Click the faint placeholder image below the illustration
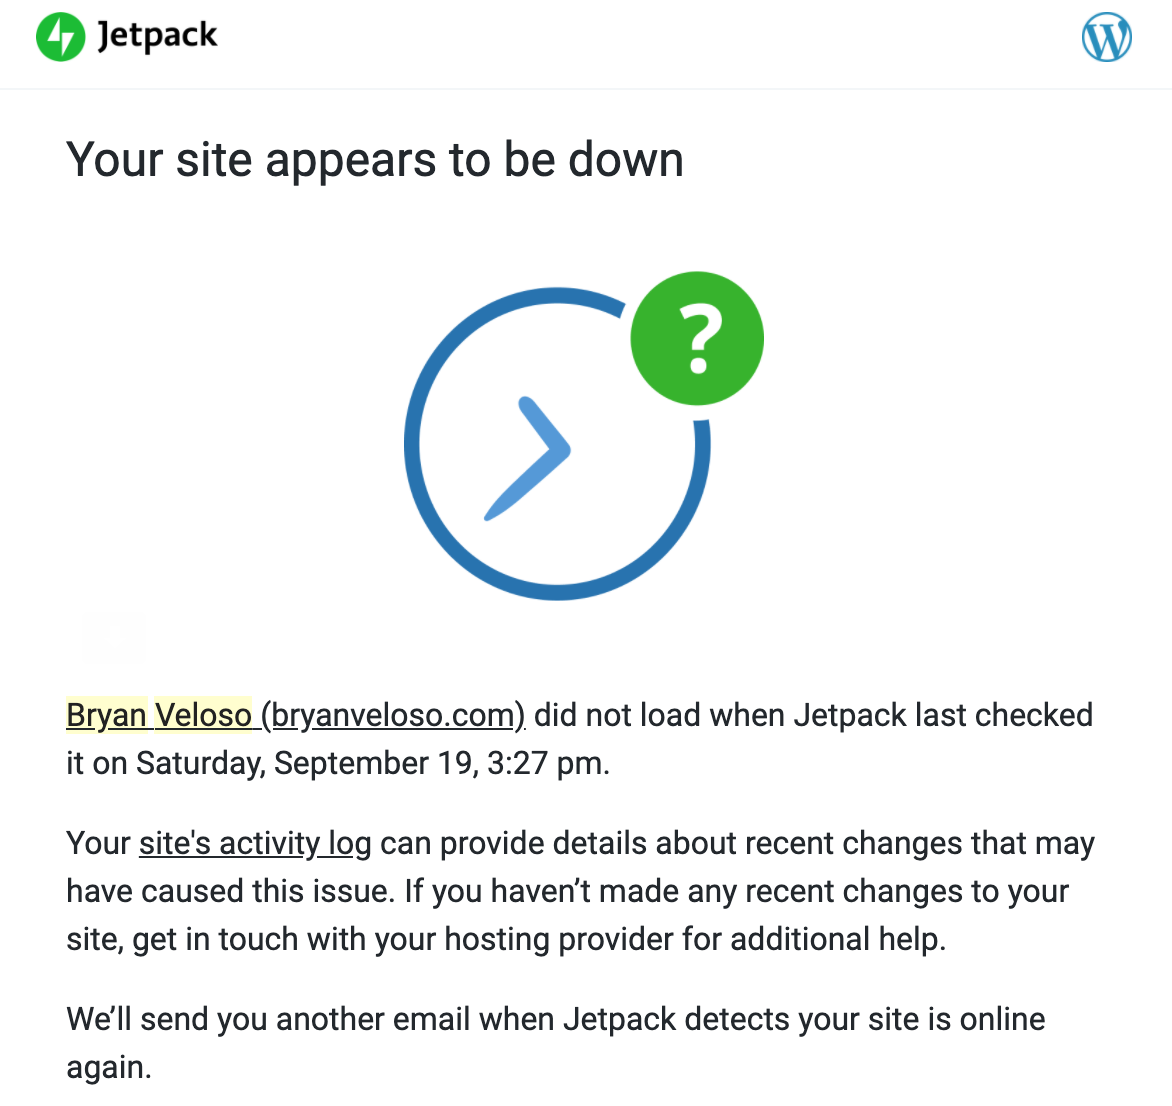This screenshot has height=1106, width=1172. click(114, 637)
